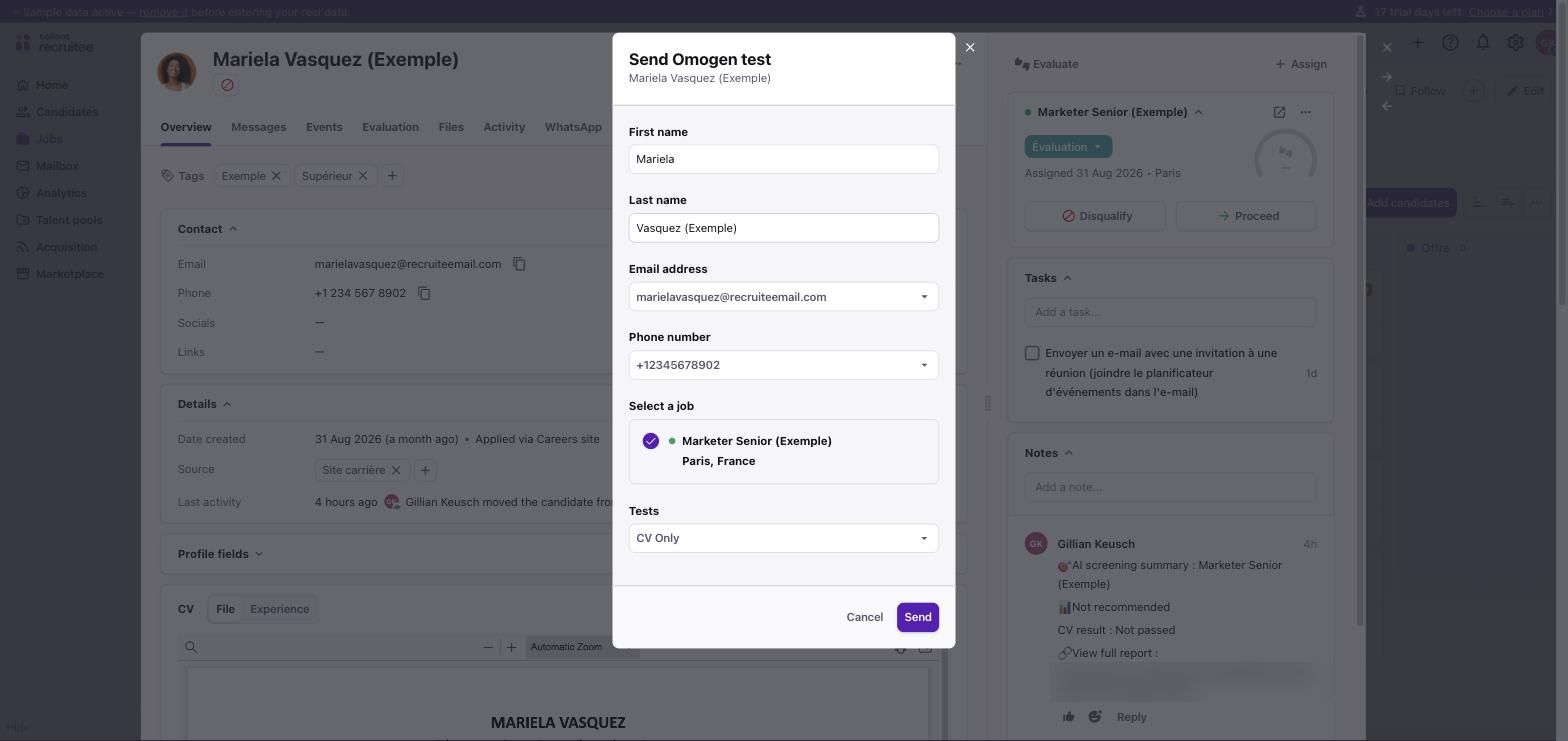Collapse the Tasks section

coord(1048,278)
